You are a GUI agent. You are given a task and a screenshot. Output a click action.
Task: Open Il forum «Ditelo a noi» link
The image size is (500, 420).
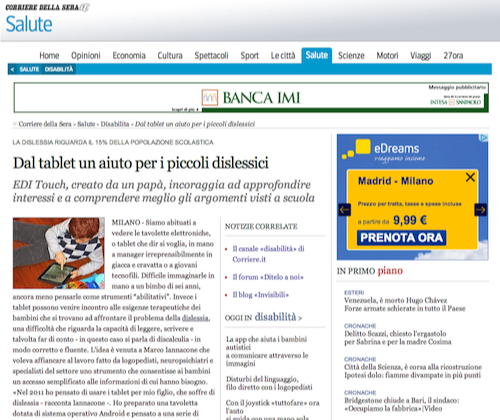coord(268,277)
